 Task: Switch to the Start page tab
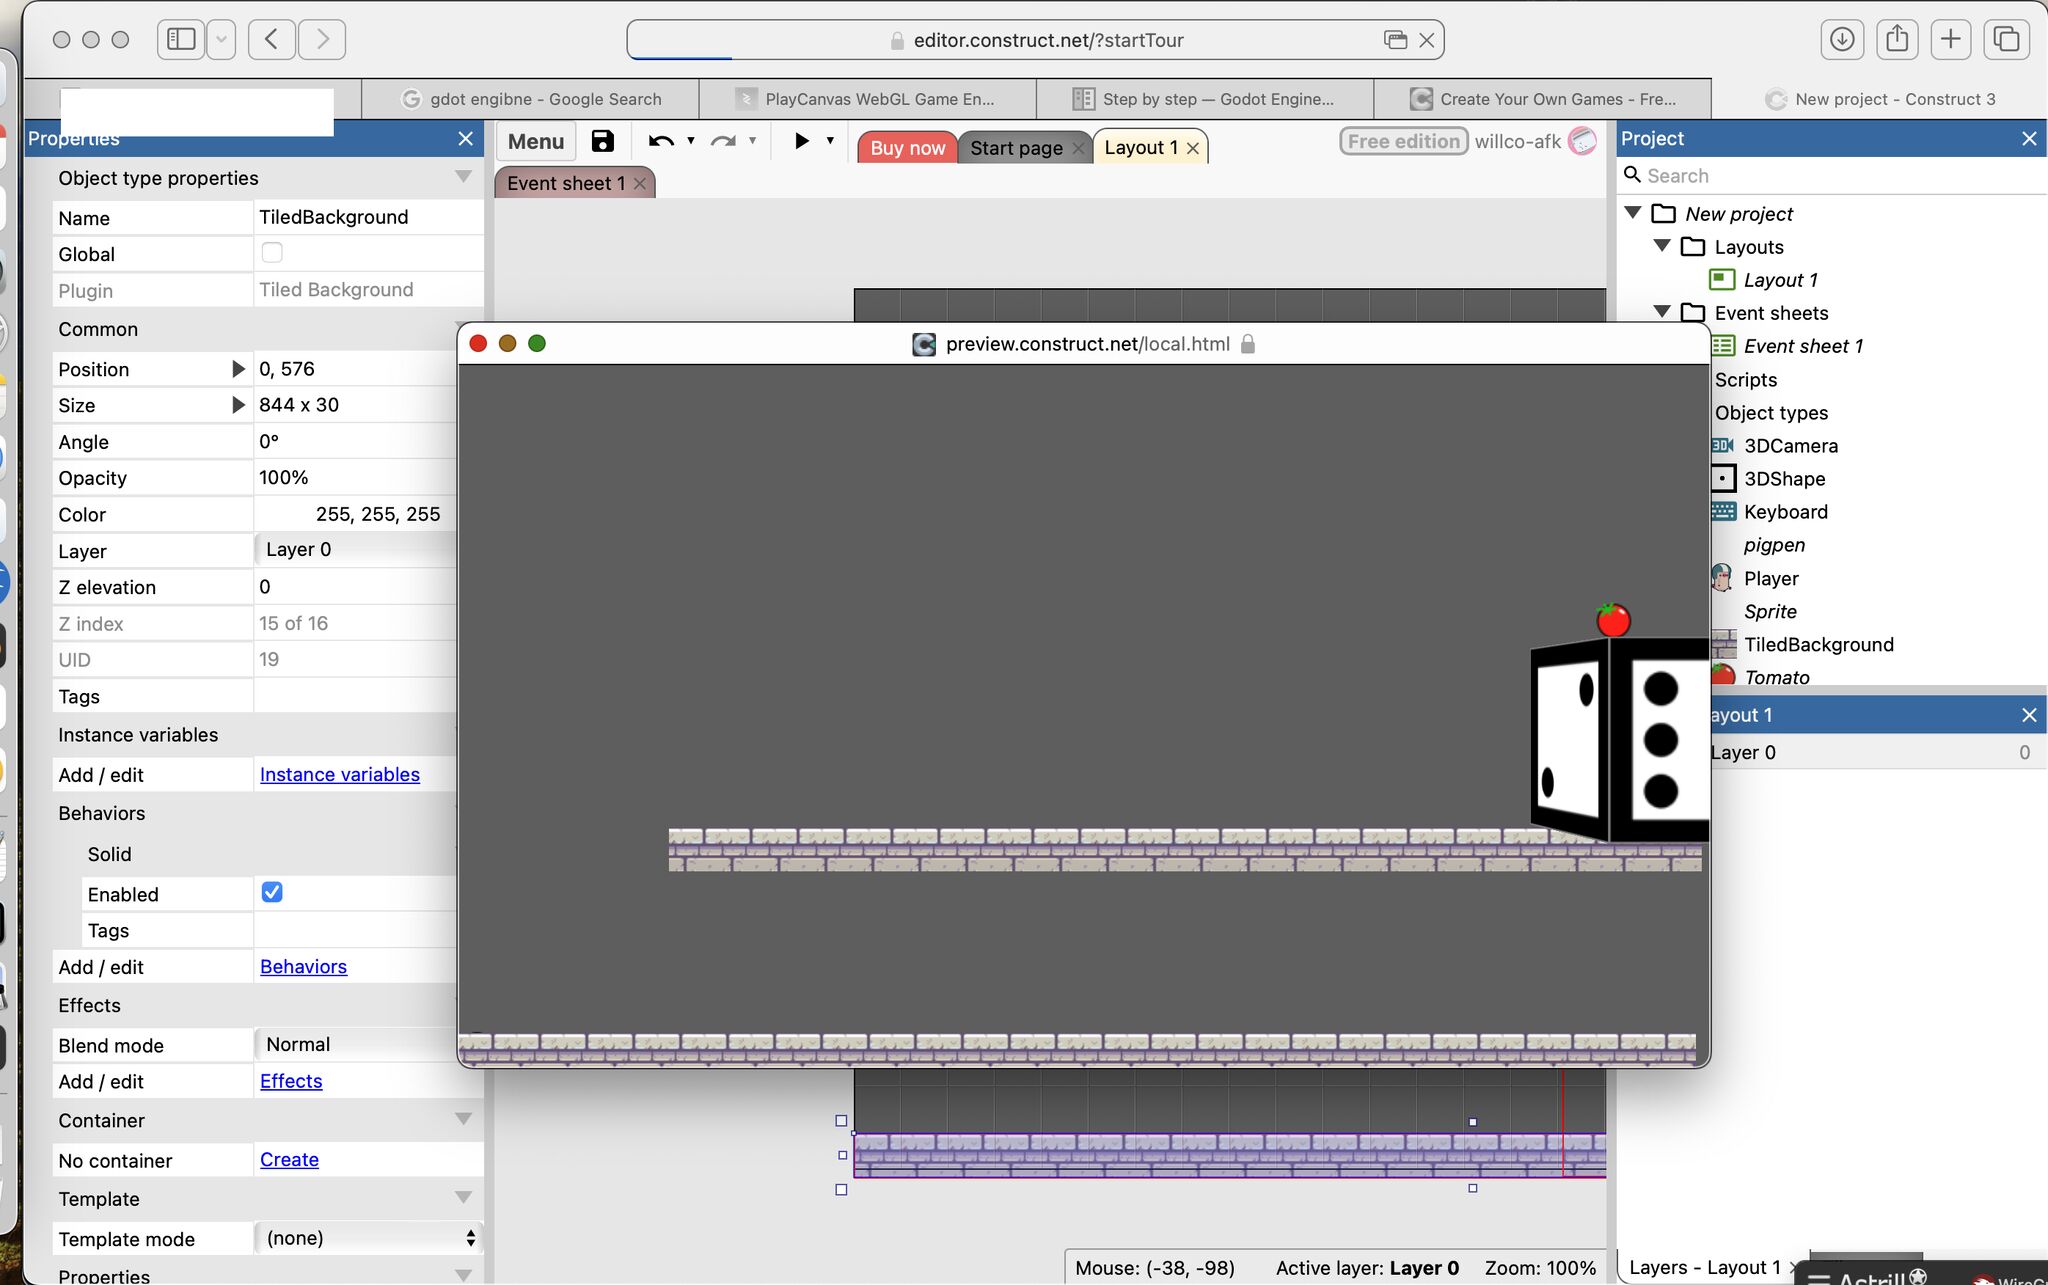coord(1017,147)
